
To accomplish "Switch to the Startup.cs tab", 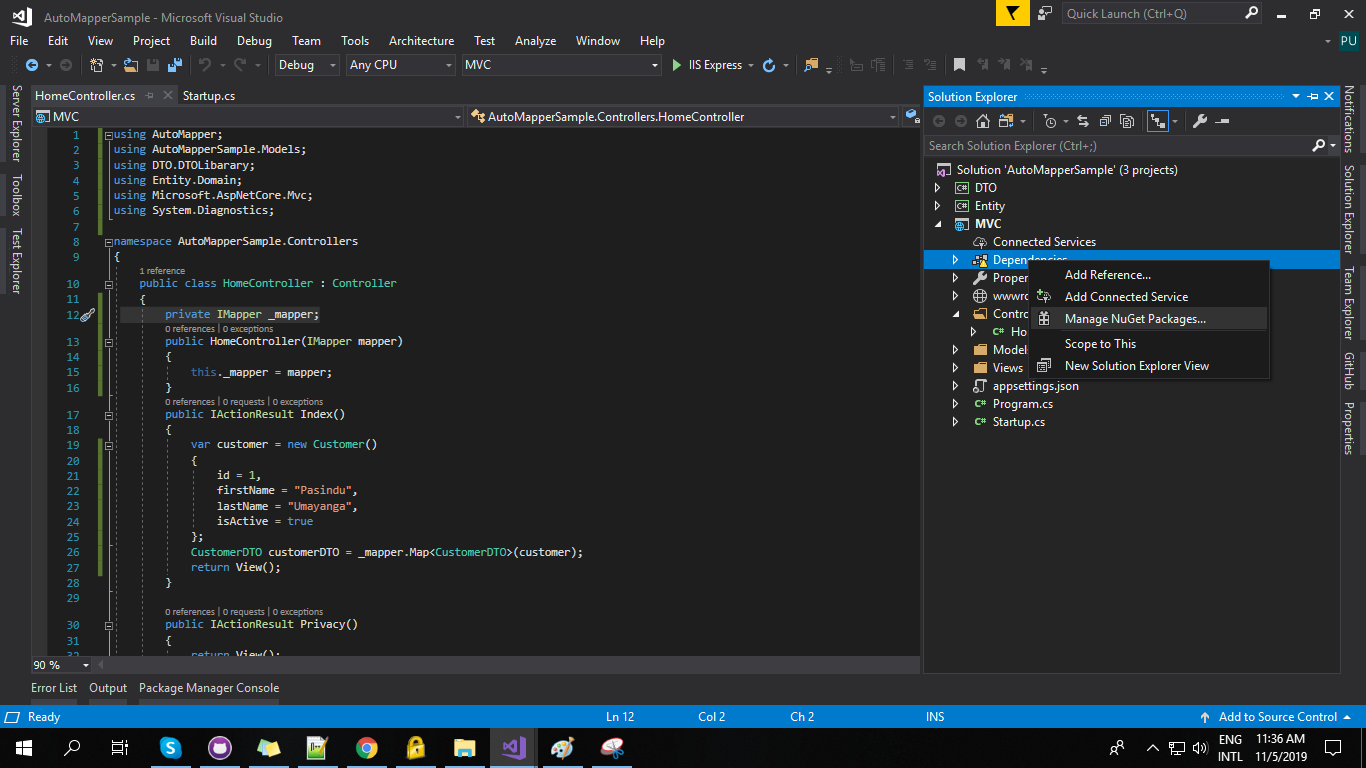I will coord(209,96).
